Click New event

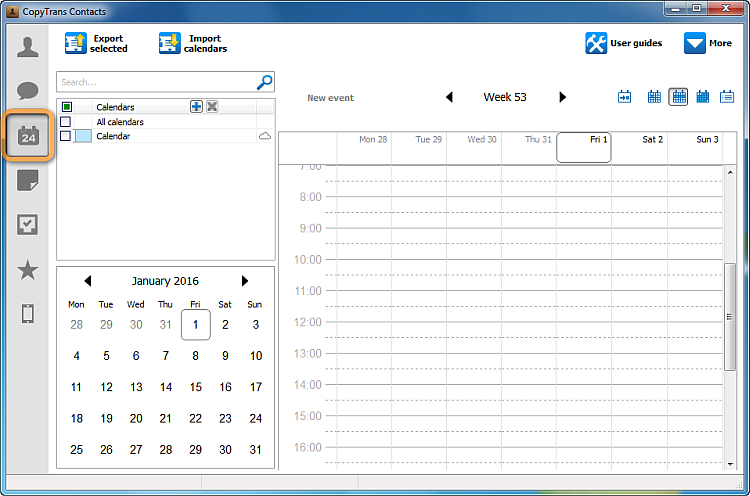tap(331, 98)
